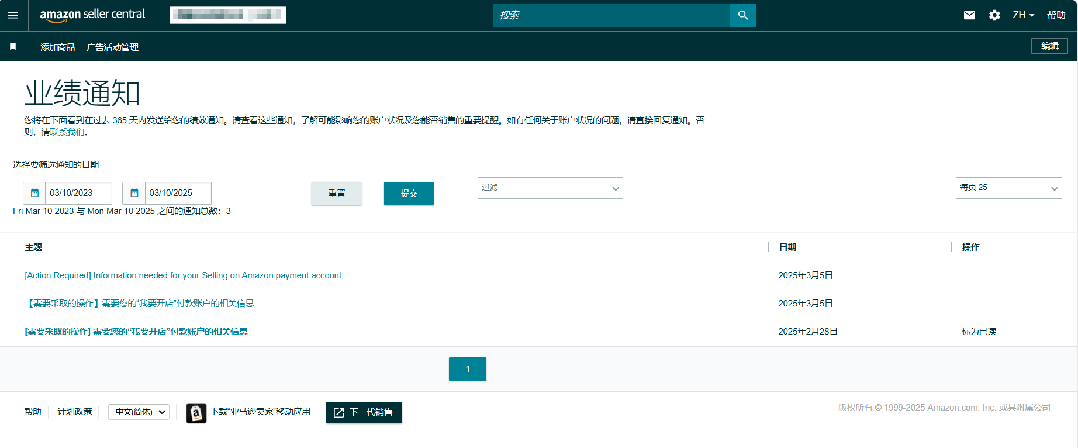Viewport: 1078px width, 448px height.
Task: Go to page 1 in pagination
Action: coord(467,369)
